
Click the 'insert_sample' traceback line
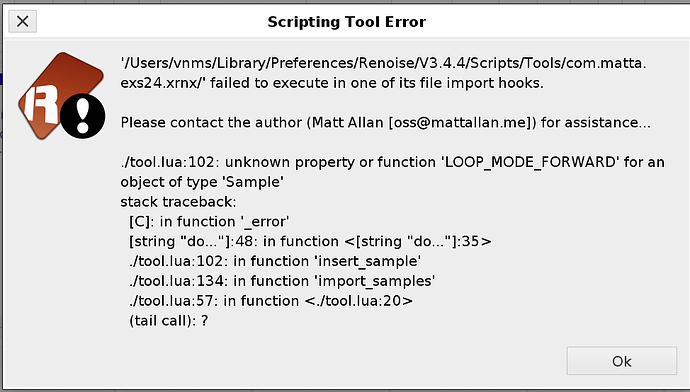(275, 261)
